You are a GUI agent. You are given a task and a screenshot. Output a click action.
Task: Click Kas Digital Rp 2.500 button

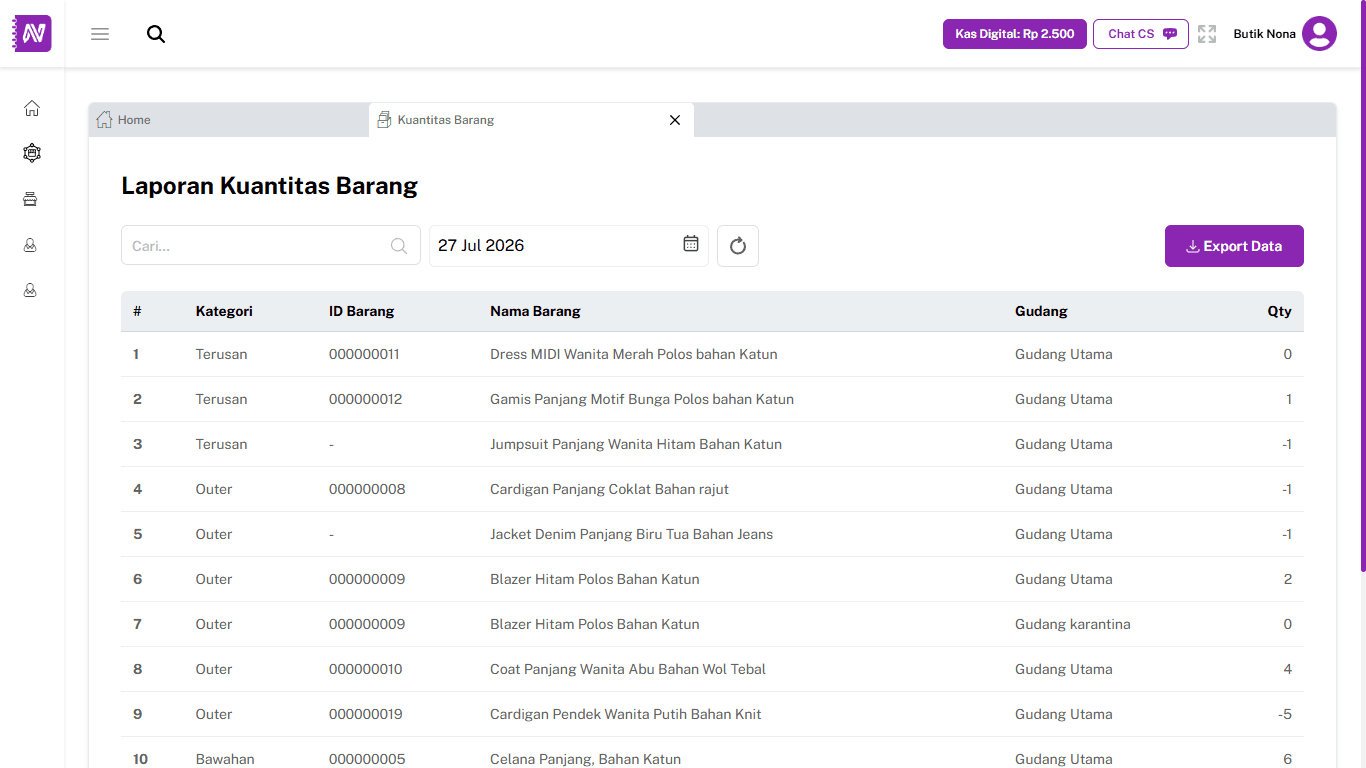tap(1015, 34)
